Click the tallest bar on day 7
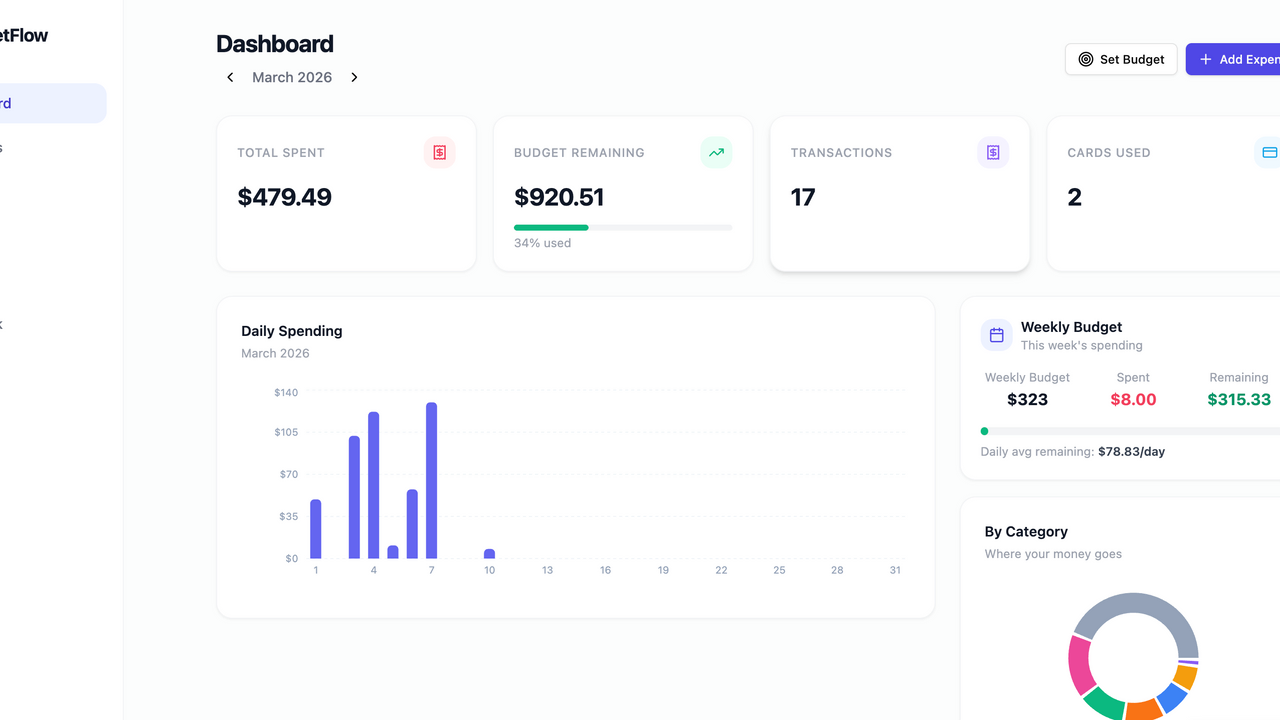This screenshot has height=720, width=1280. point(432,481)
